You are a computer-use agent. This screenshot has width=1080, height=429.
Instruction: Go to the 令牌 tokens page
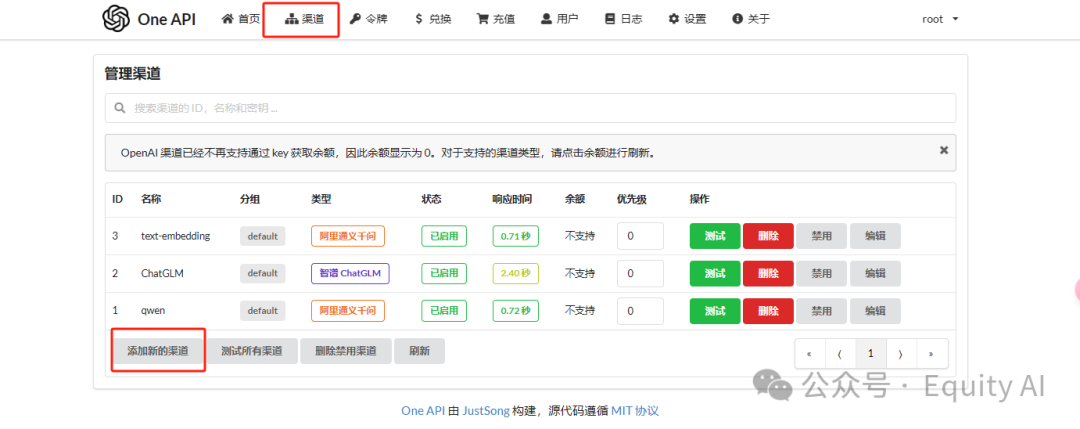[x=368, y=19]
